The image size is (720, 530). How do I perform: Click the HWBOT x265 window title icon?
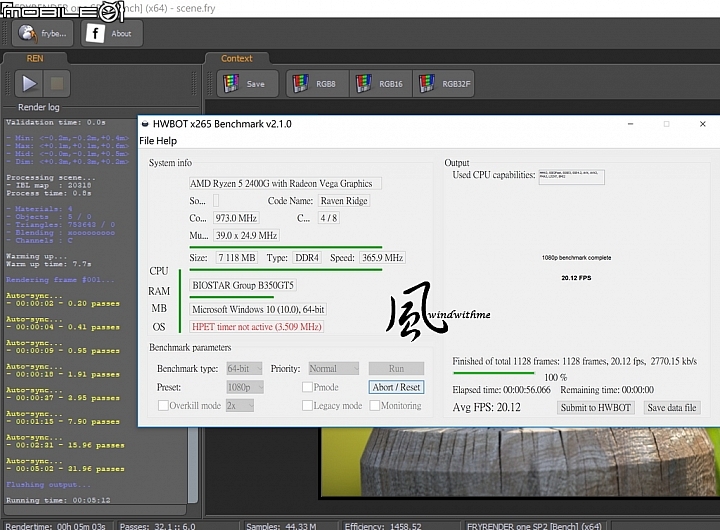pos(145,124)
